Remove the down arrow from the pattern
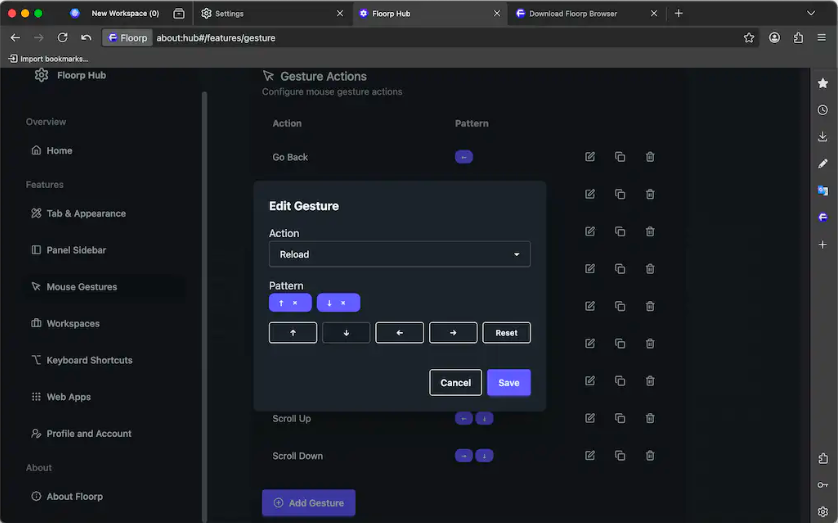Image resolution: width=838 pixels, height=523 pixels. pos(343,303)
